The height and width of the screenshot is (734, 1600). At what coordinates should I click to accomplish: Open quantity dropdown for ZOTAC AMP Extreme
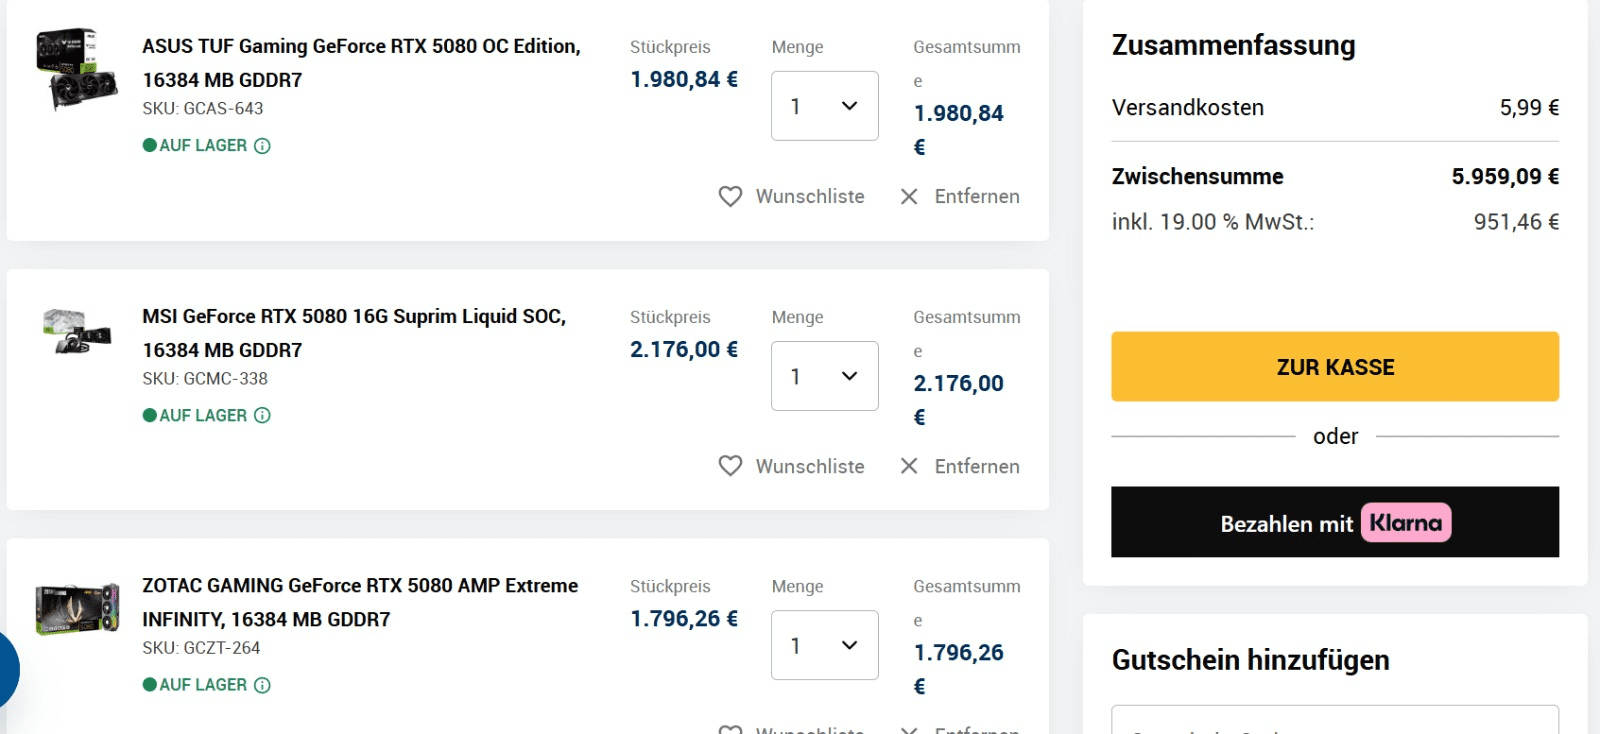(x=824, y=645)
